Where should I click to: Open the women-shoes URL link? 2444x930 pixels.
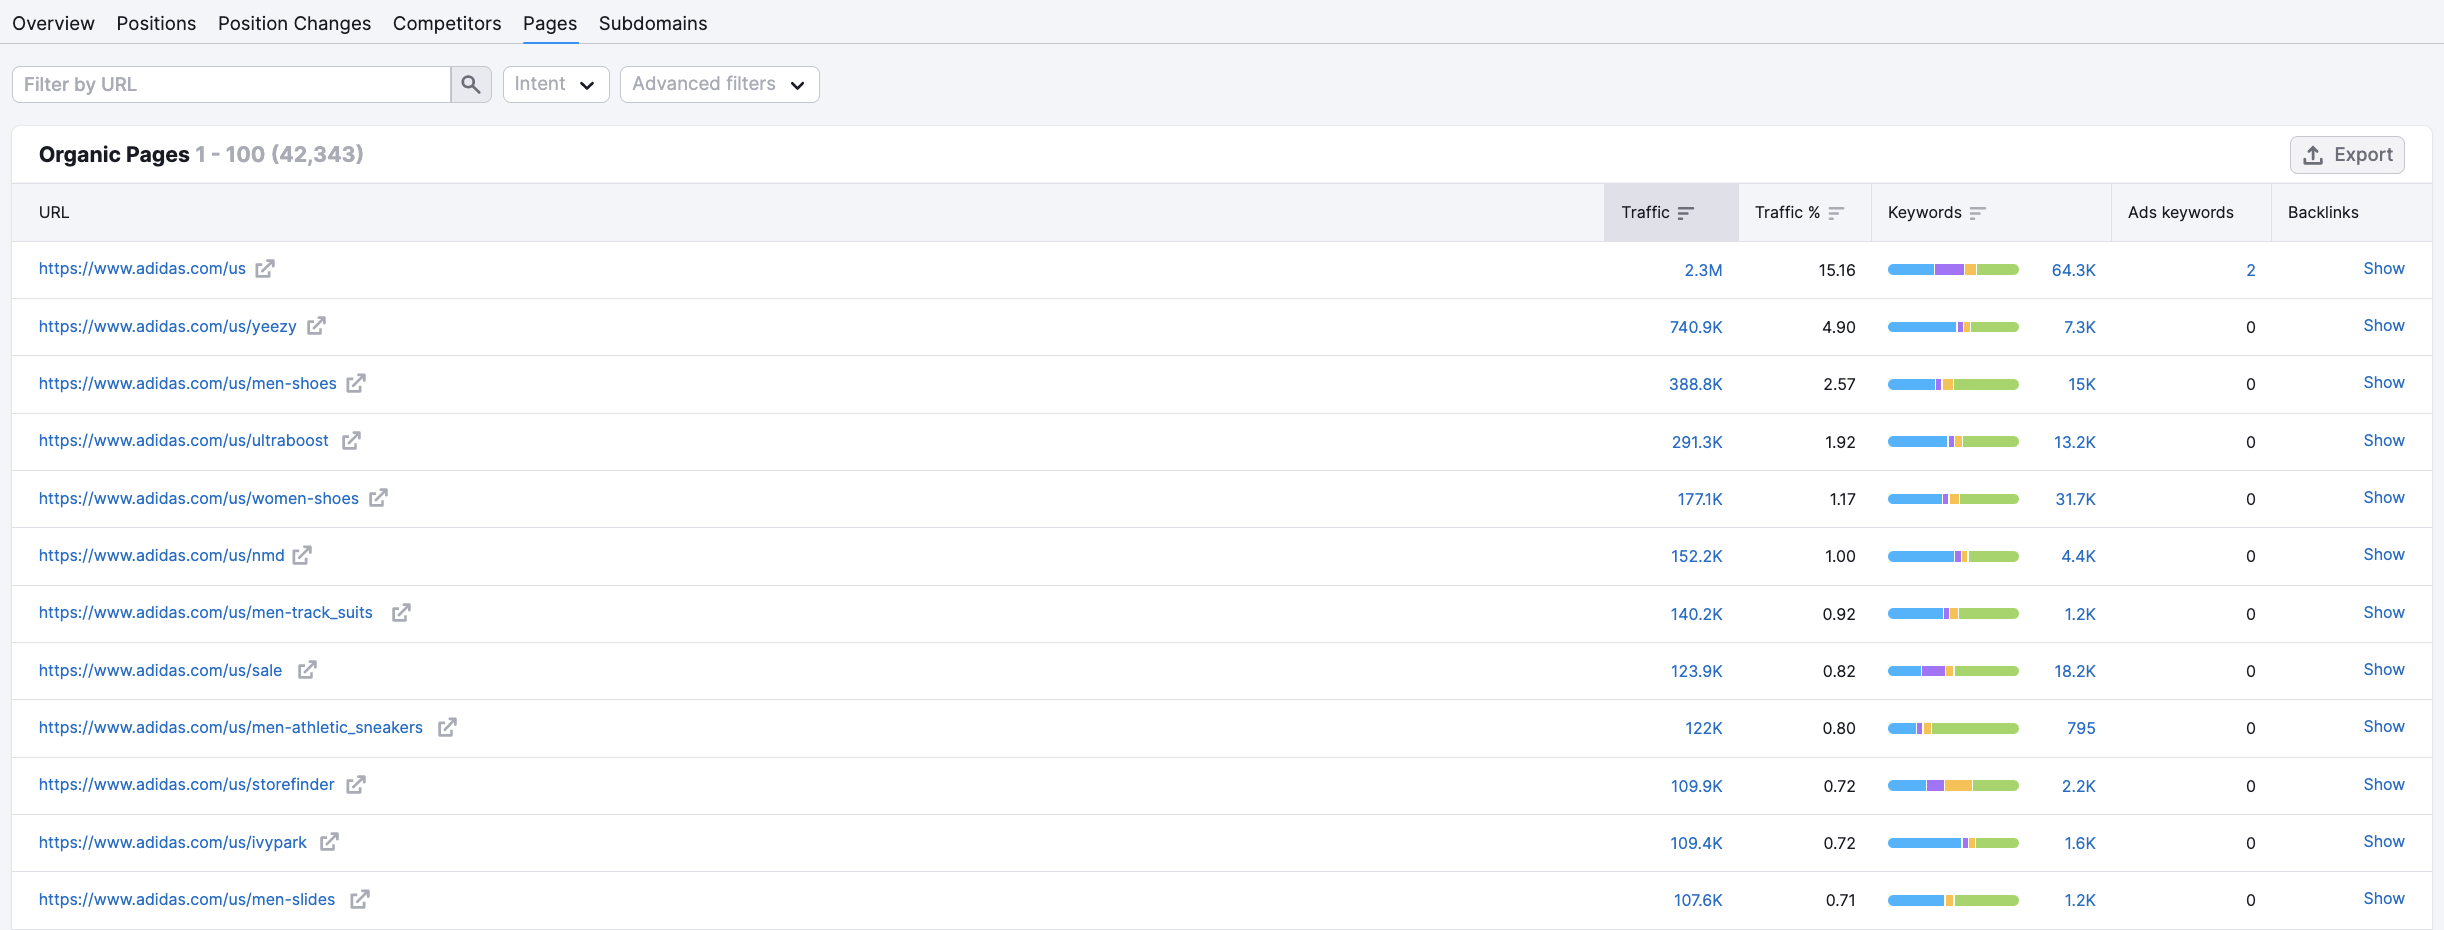(199, 499)
